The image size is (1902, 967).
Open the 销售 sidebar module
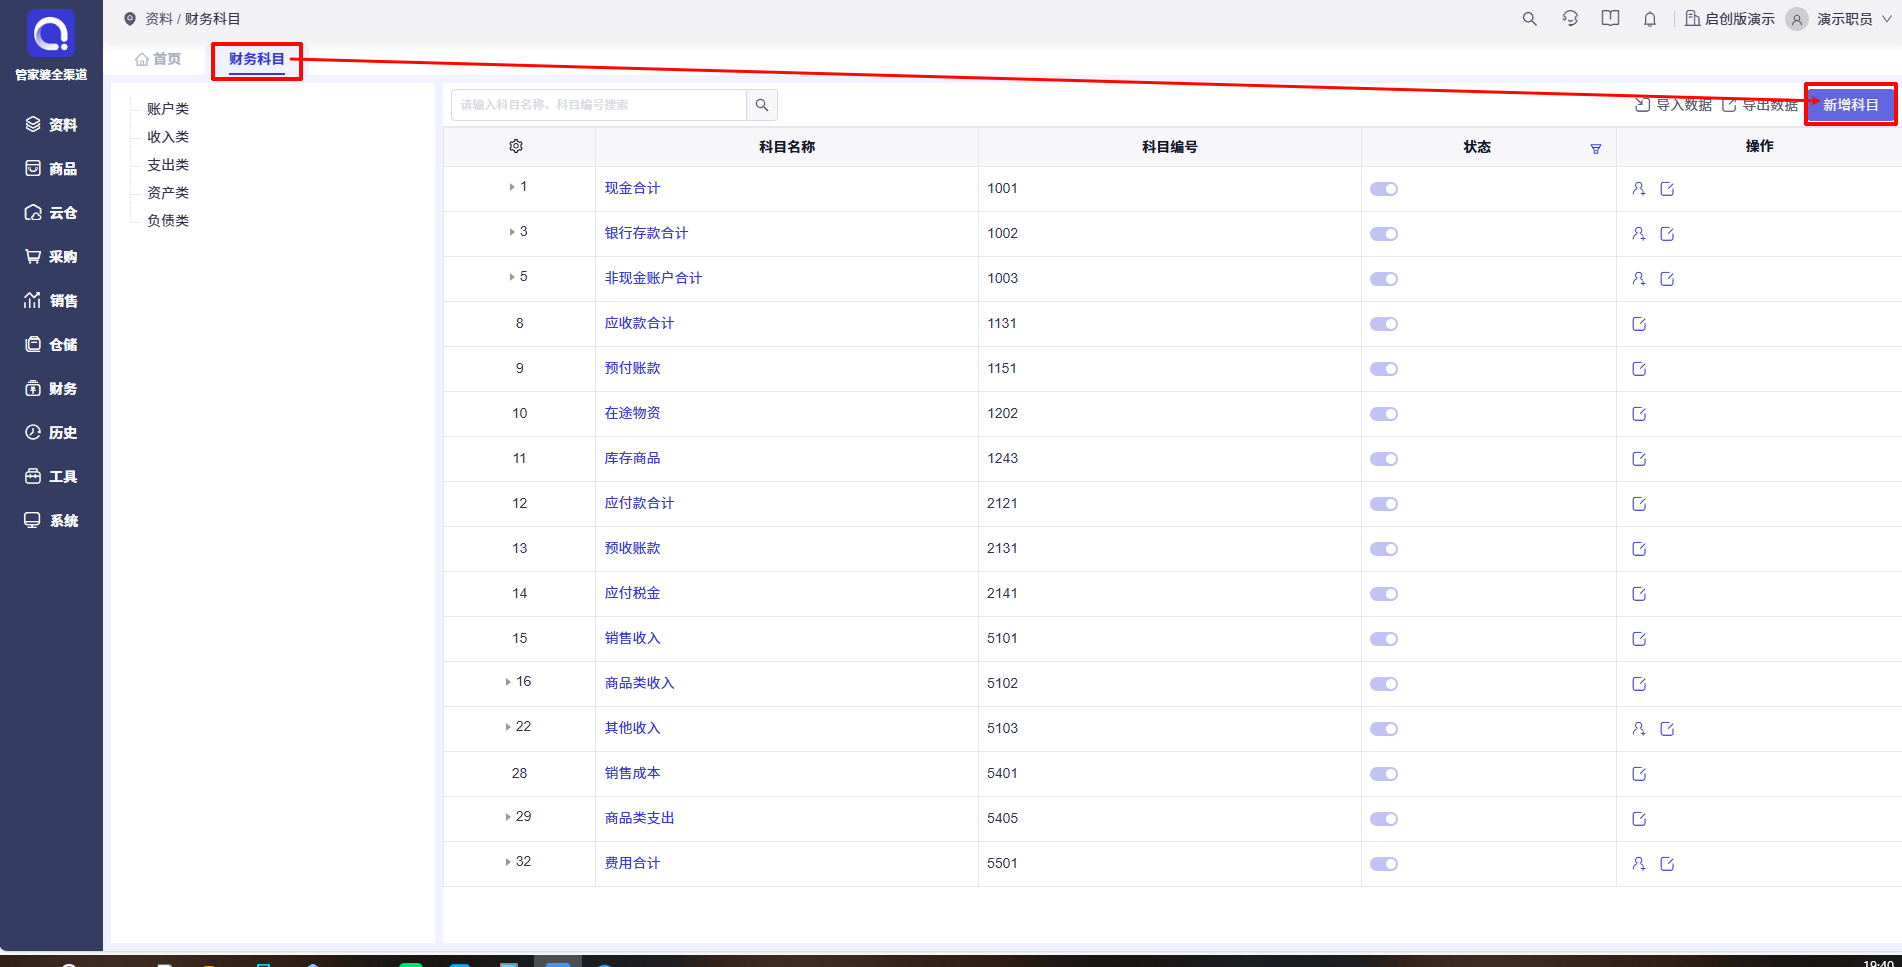click(51, 300)
